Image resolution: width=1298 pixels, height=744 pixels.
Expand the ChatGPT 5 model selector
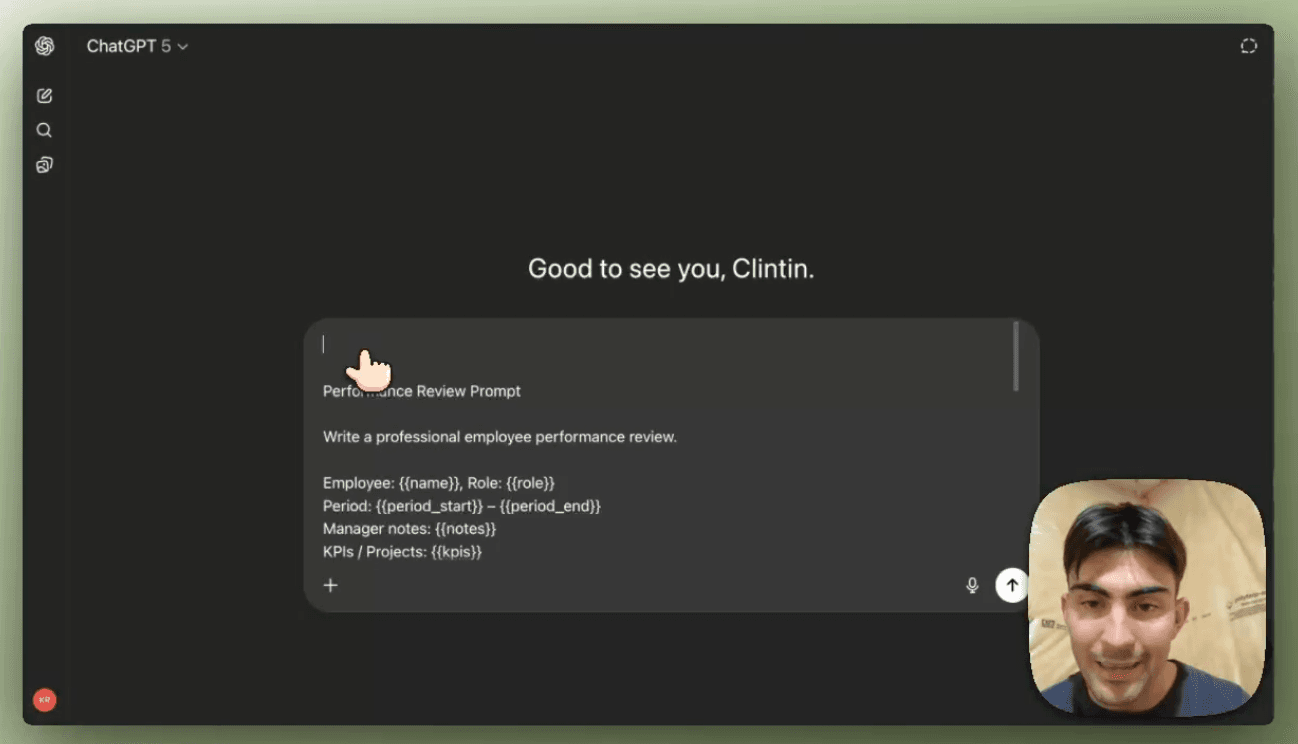(x=137, y=46)
